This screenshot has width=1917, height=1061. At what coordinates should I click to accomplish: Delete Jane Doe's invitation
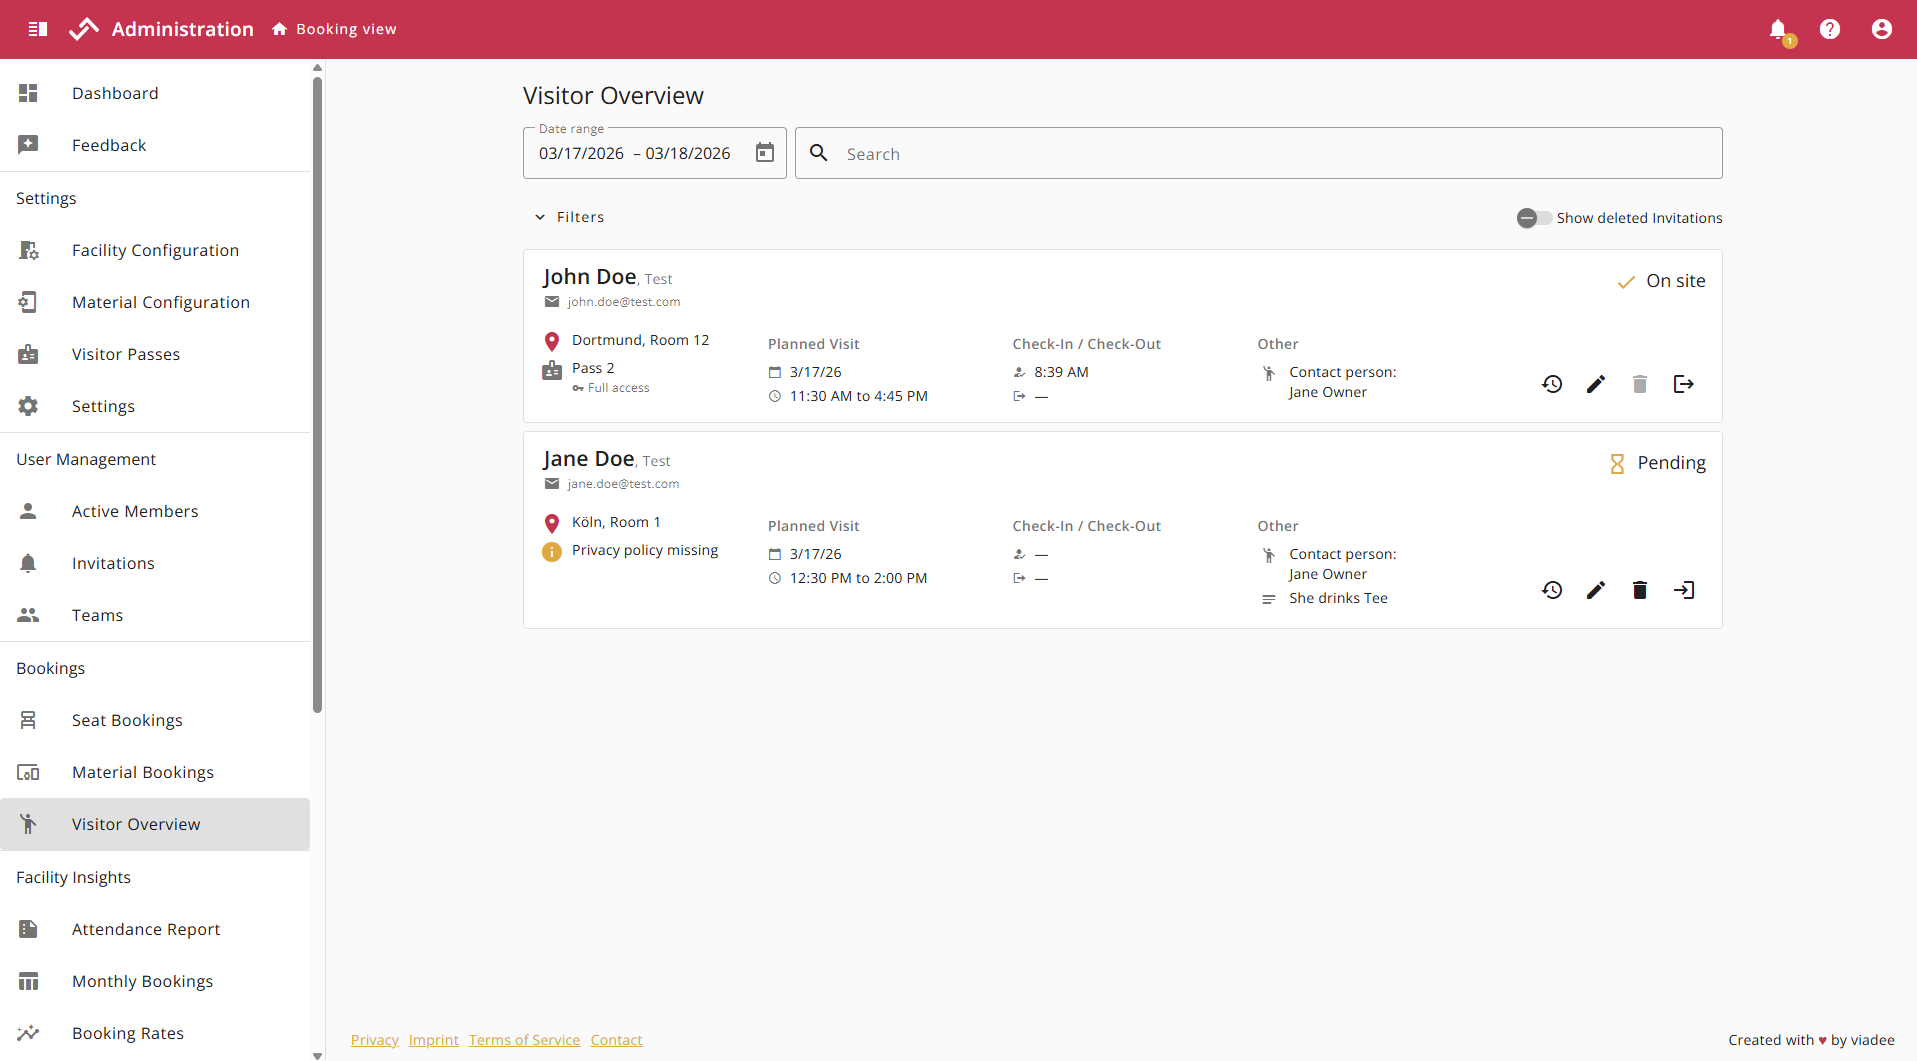pos(1639,590)
